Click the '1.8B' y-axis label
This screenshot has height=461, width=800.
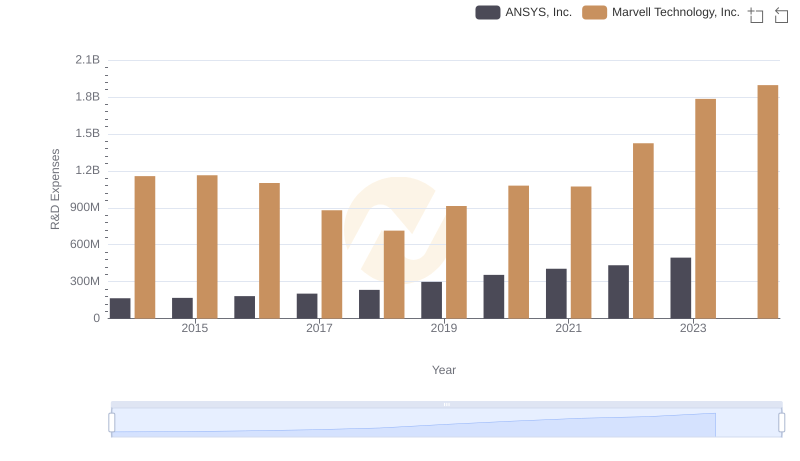[x=88, y=97]
